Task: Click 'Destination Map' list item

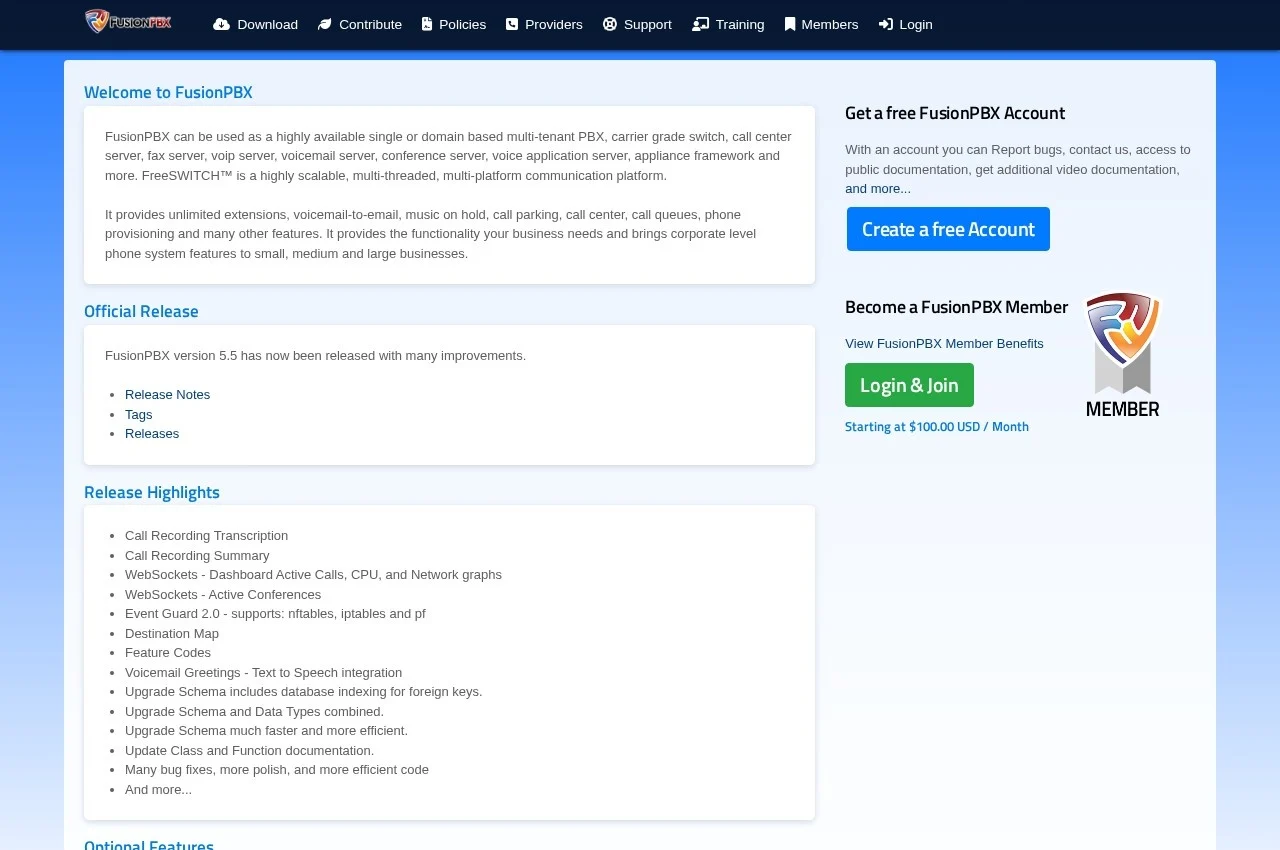Action: tap(172, 634)
